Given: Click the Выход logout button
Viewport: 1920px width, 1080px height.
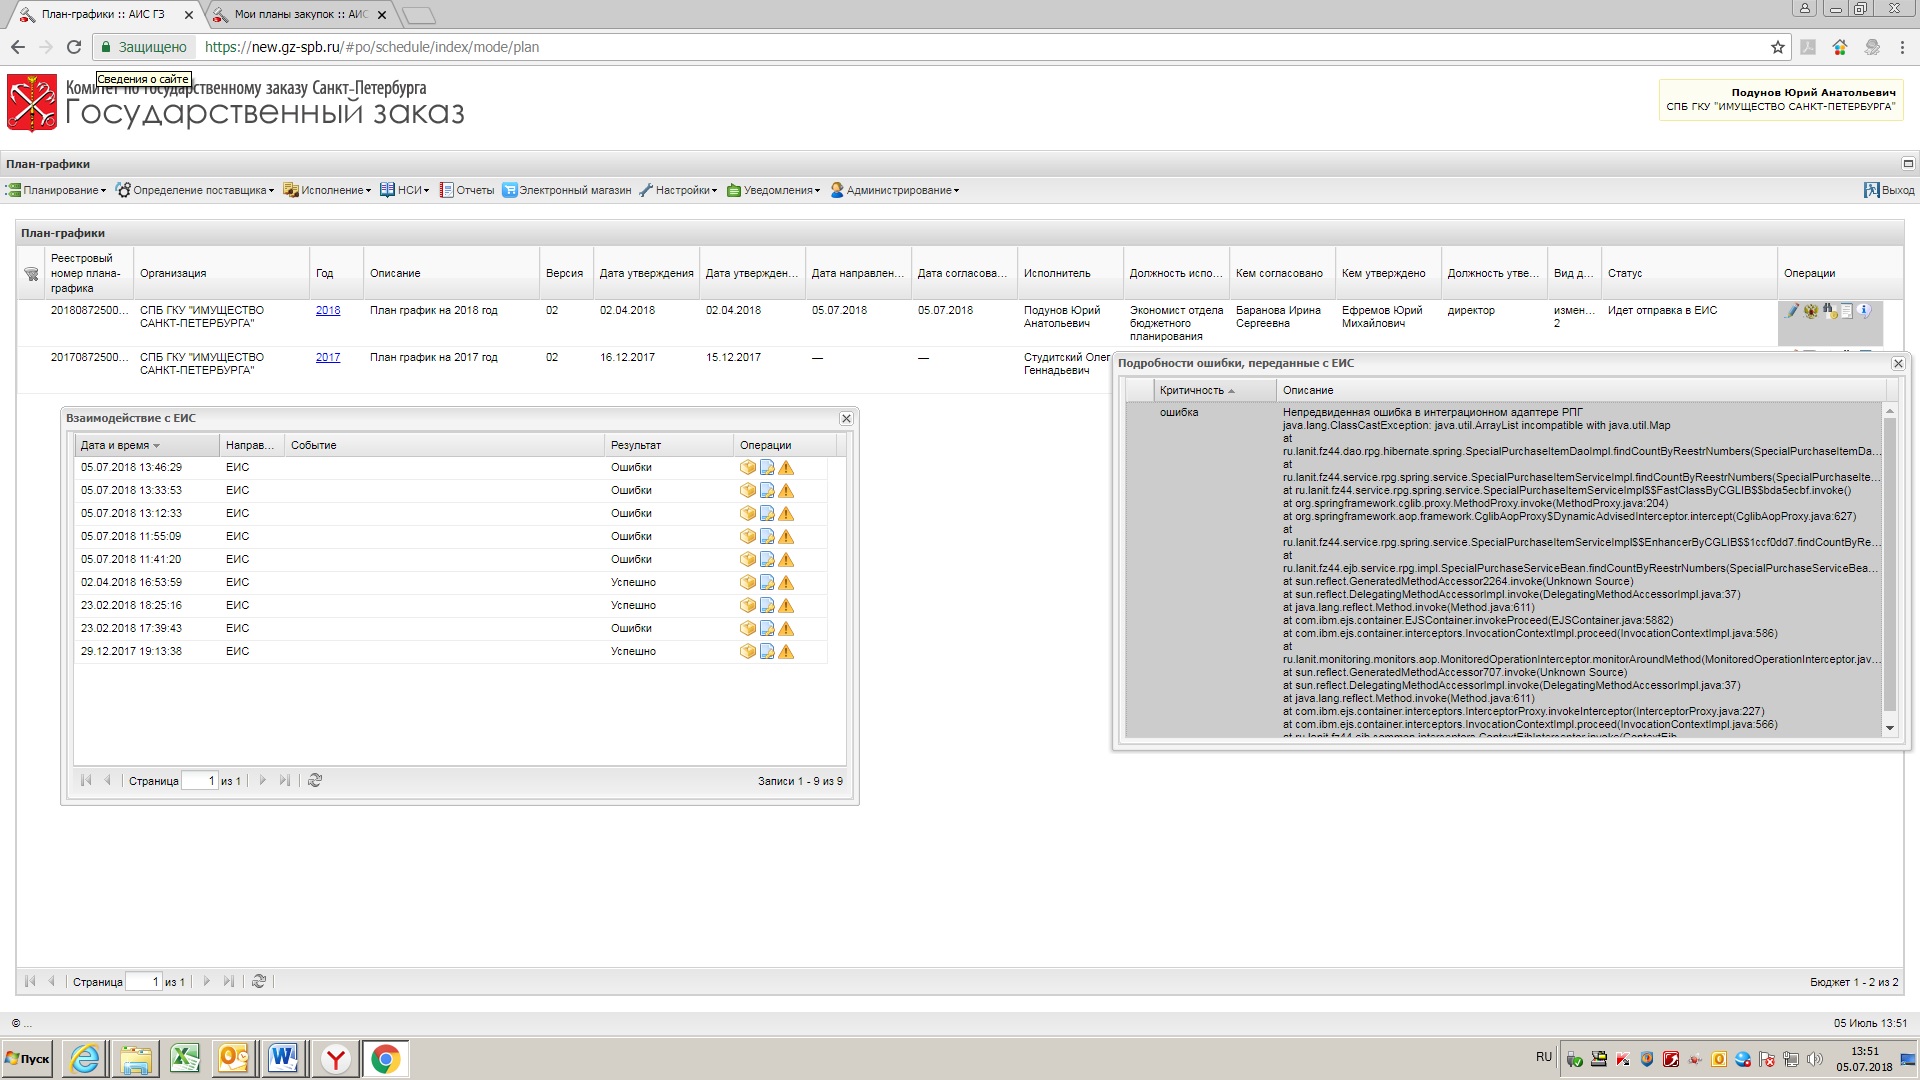Looking at the screenshot, I should coord(1889,191).
